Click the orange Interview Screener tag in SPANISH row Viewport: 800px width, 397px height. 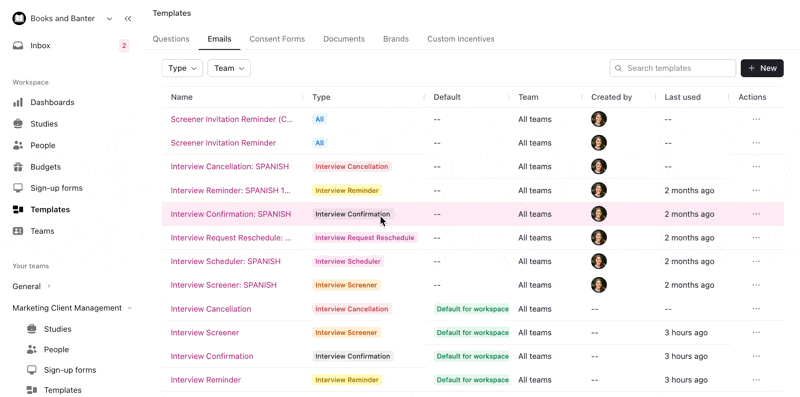click(x=346, y=285)
